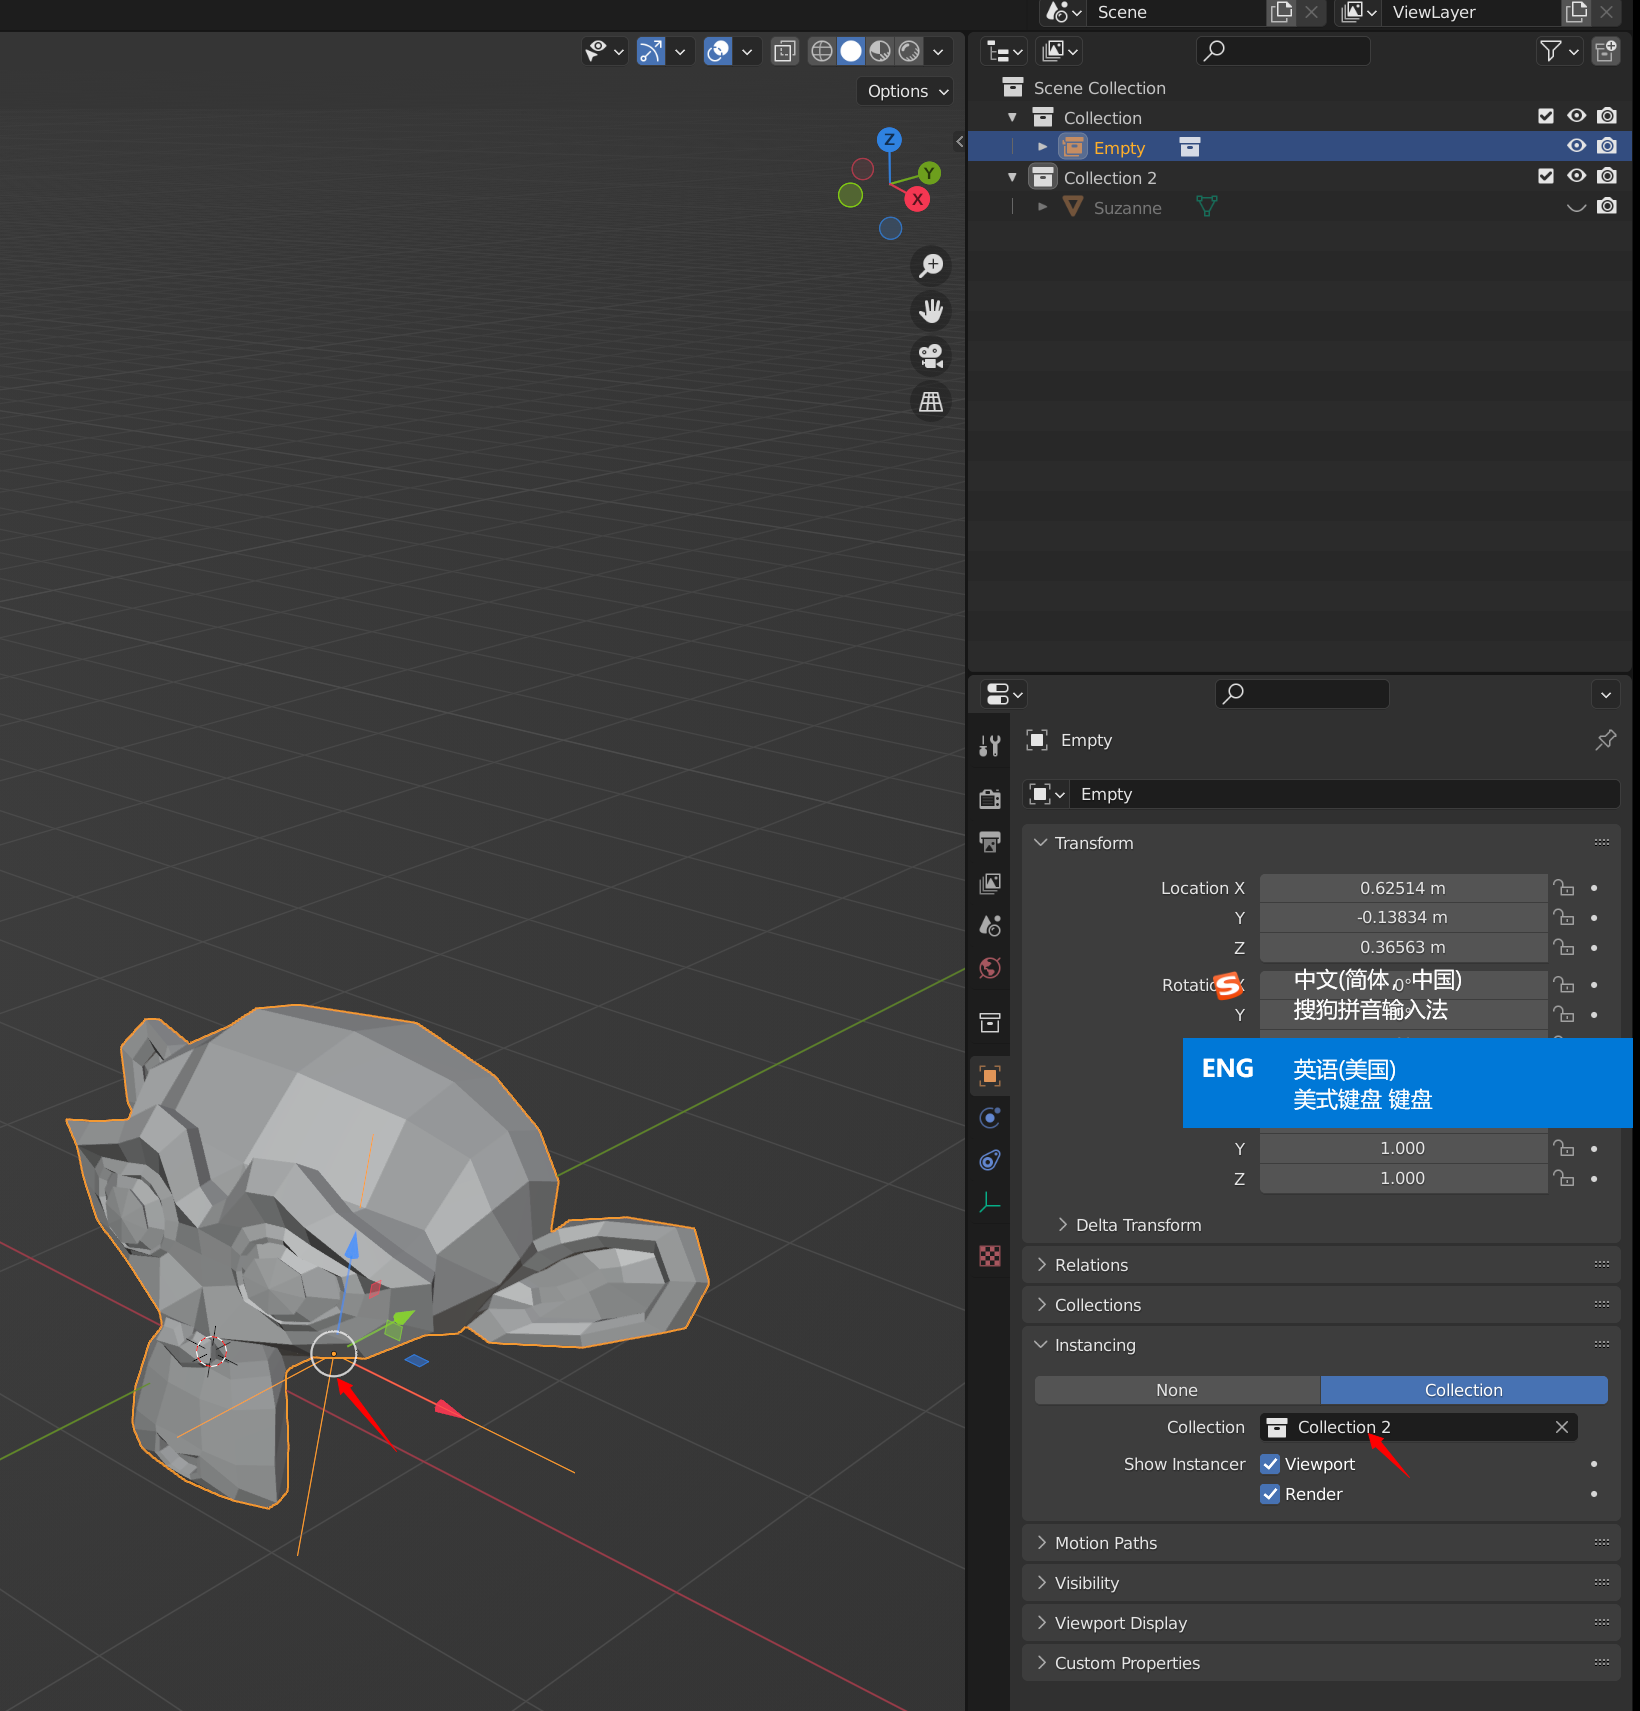The image size is (1640, 1711).
Task: Clear the instanced Collection 2 field
Action: [x=1562, y=1427]
